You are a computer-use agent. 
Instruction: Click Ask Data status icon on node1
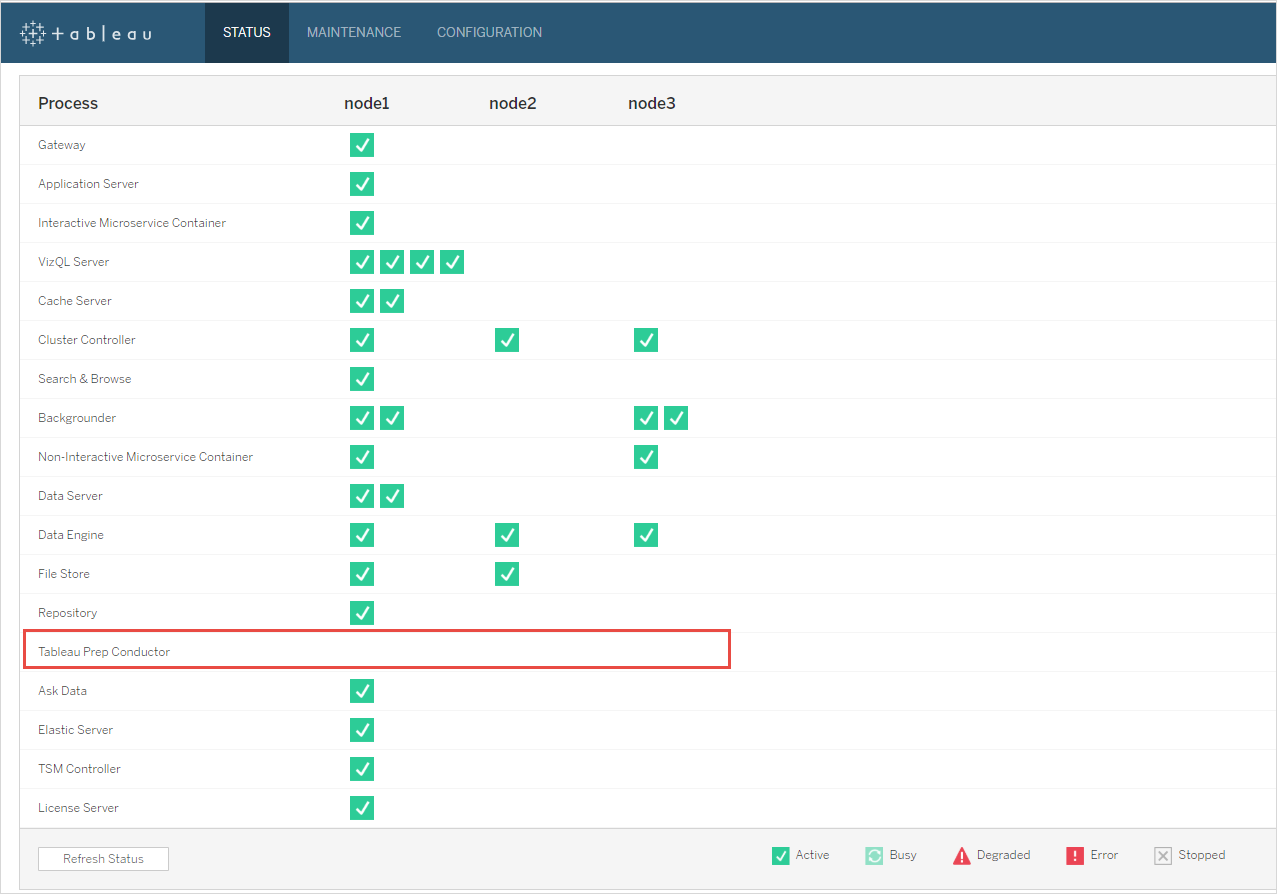[x=362, y=691]
